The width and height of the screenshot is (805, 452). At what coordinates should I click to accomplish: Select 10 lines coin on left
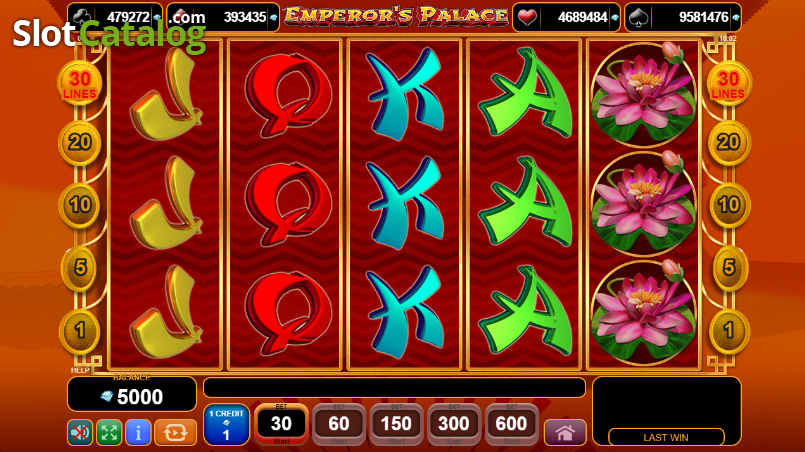(80, 205)
